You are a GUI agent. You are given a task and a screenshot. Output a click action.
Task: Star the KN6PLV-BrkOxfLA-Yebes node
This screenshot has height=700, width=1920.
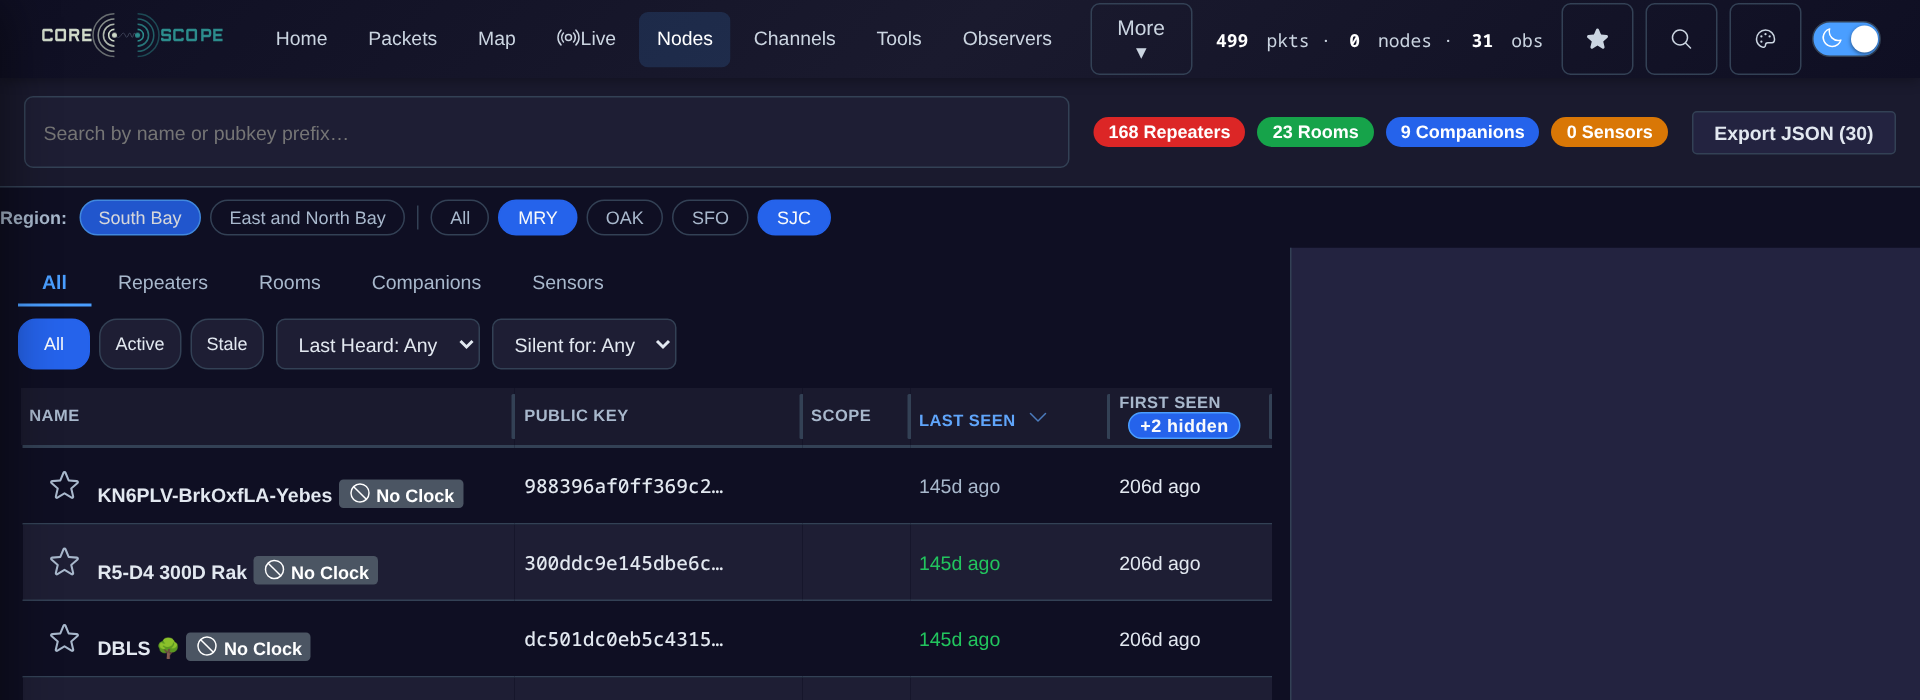64,485
